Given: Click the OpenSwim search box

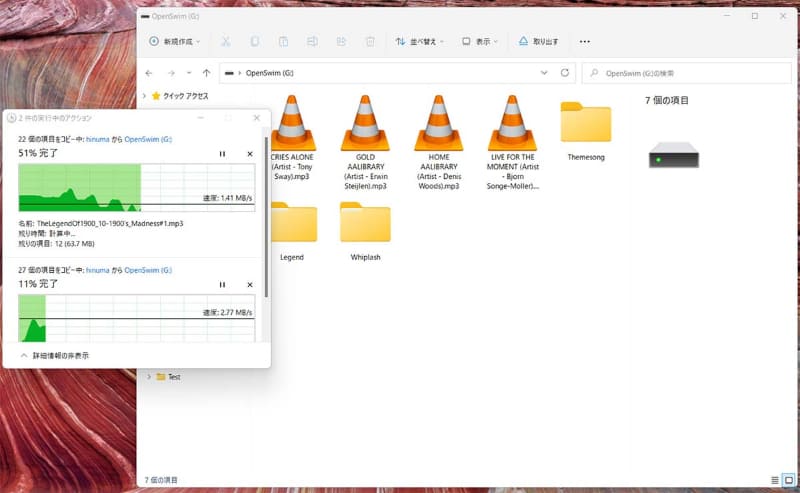Looking at the screenshot, I should [687, 73].
